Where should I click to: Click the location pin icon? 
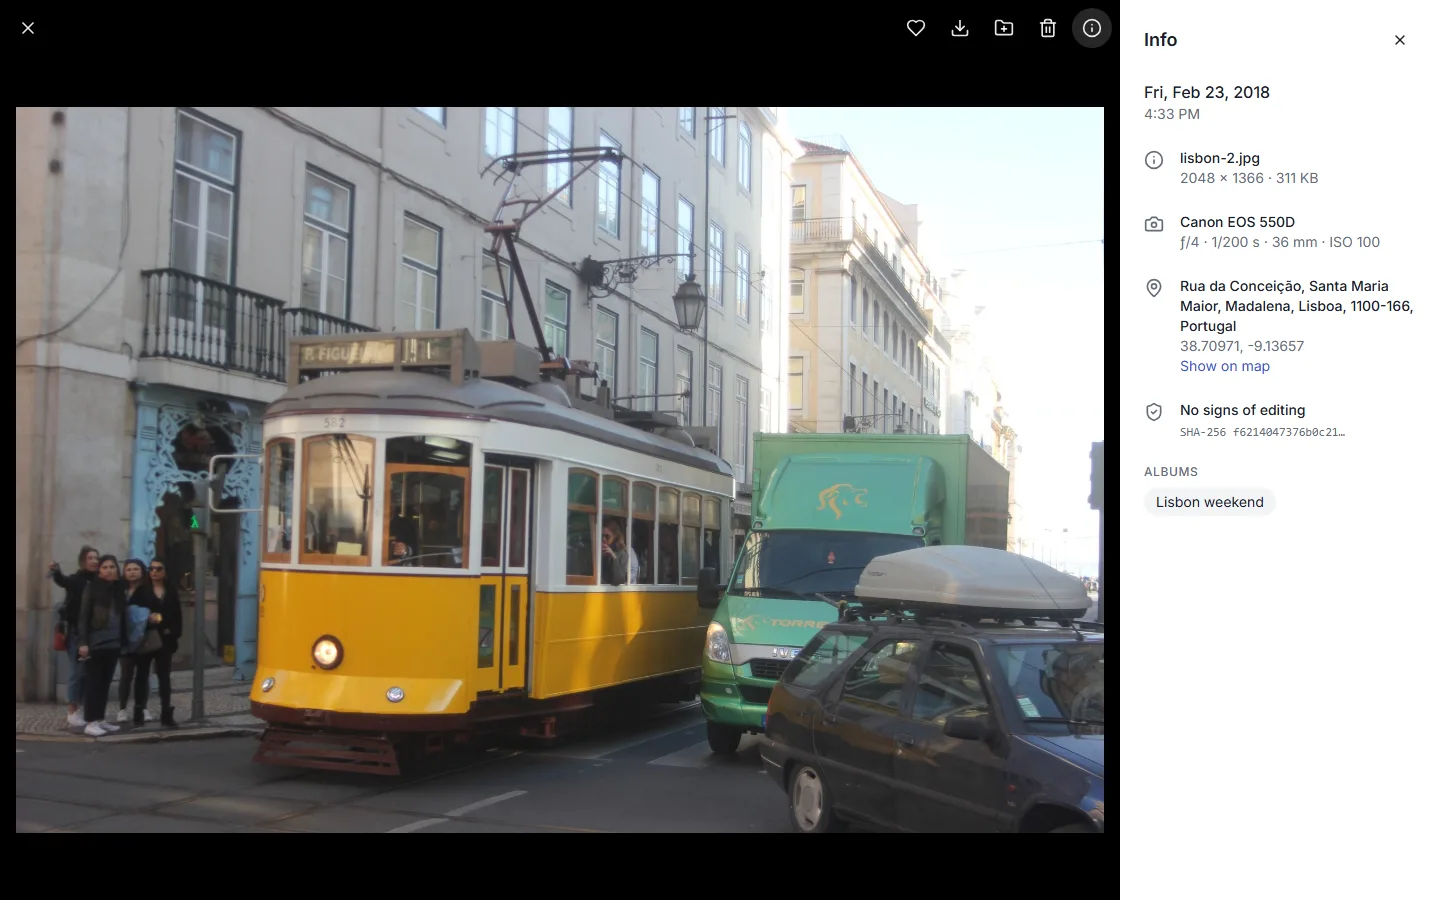pos(1154,288)
